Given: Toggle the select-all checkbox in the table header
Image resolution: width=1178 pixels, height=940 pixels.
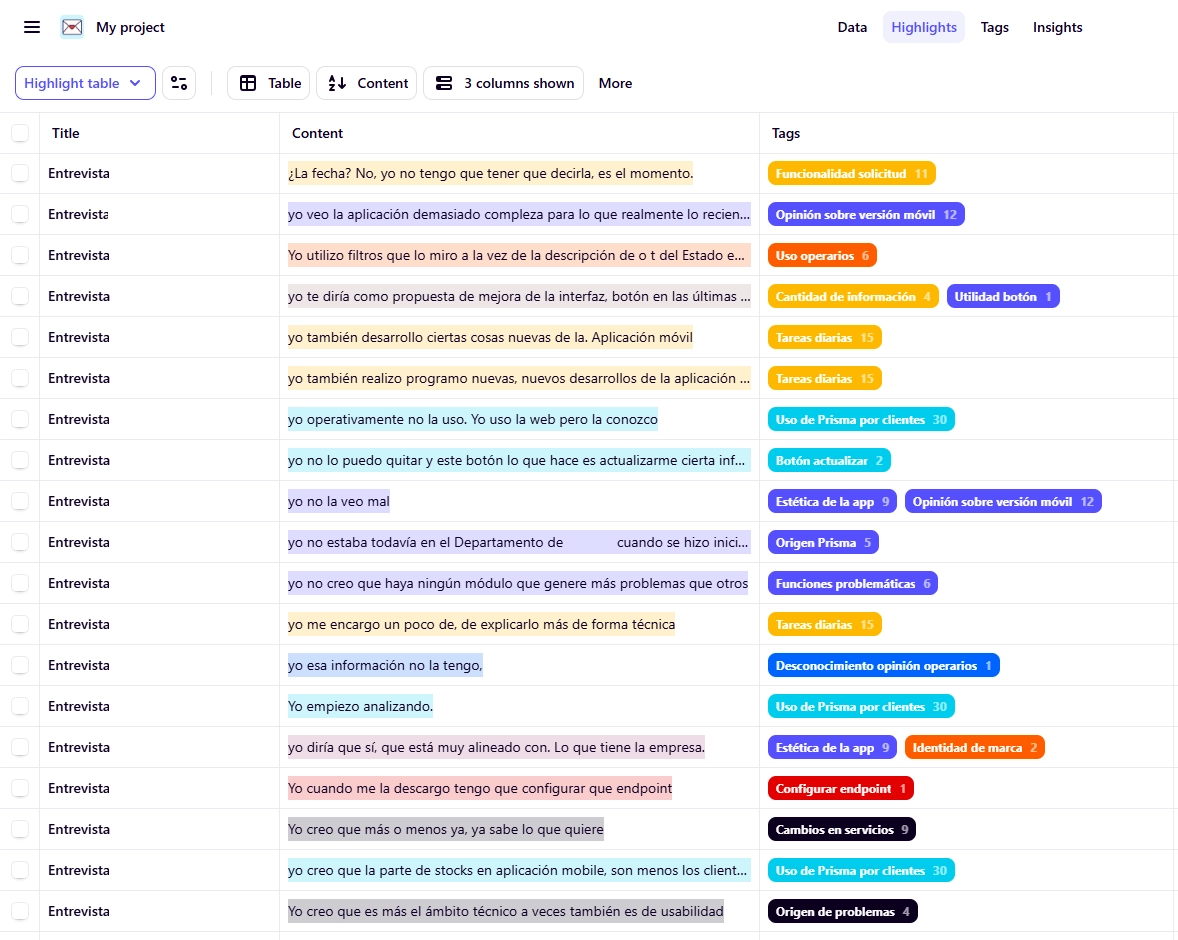Looking at the screenshot, I should click(20, 132).
